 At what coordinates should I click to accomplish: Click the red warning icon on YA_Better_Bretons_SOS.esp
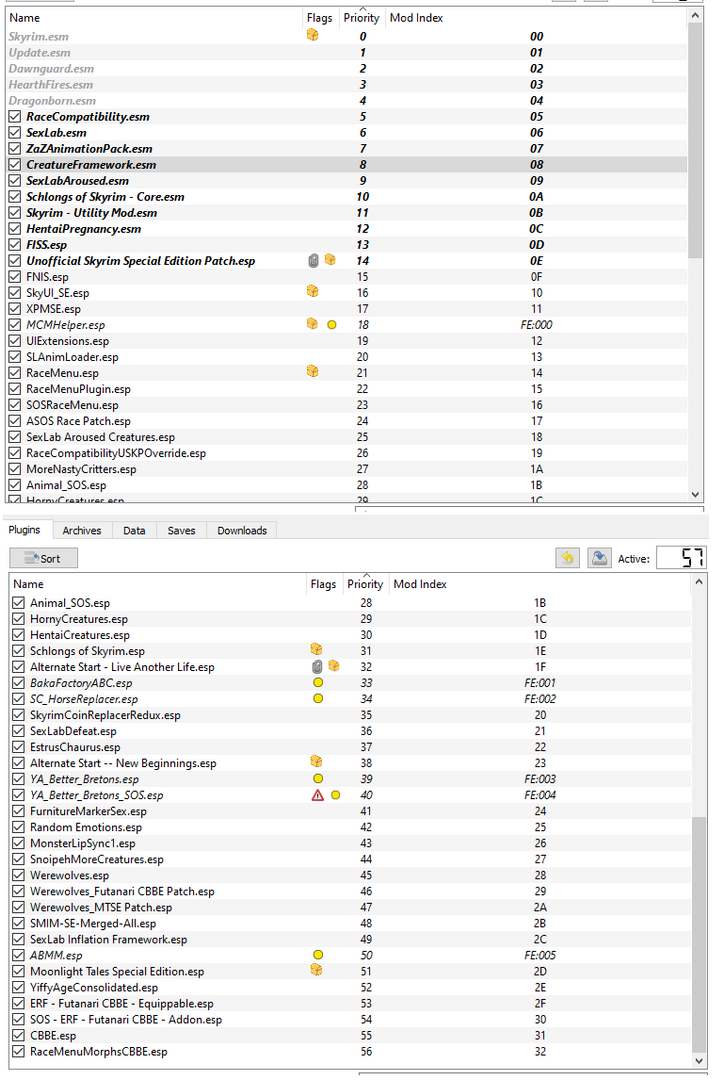pyautogui.click(x=318, y=795)
